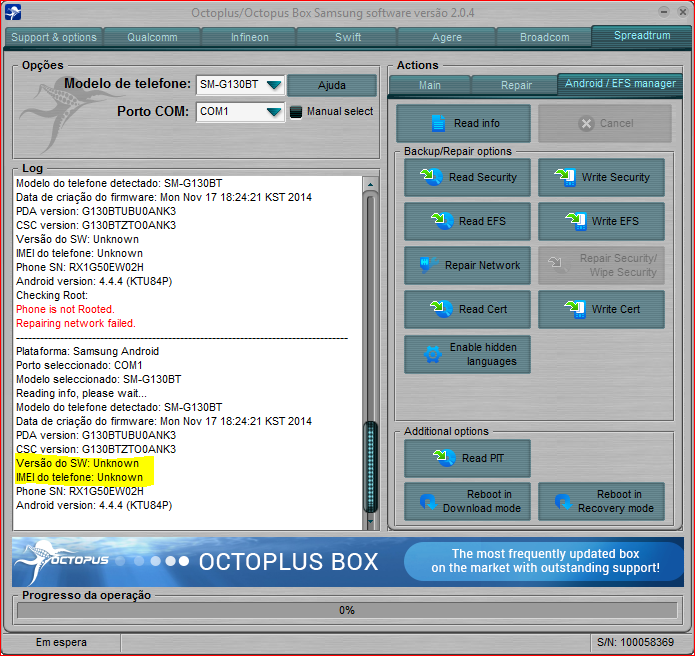Click the Write EFS icon
Screen dimensions: 695x656
pos(576,221)
